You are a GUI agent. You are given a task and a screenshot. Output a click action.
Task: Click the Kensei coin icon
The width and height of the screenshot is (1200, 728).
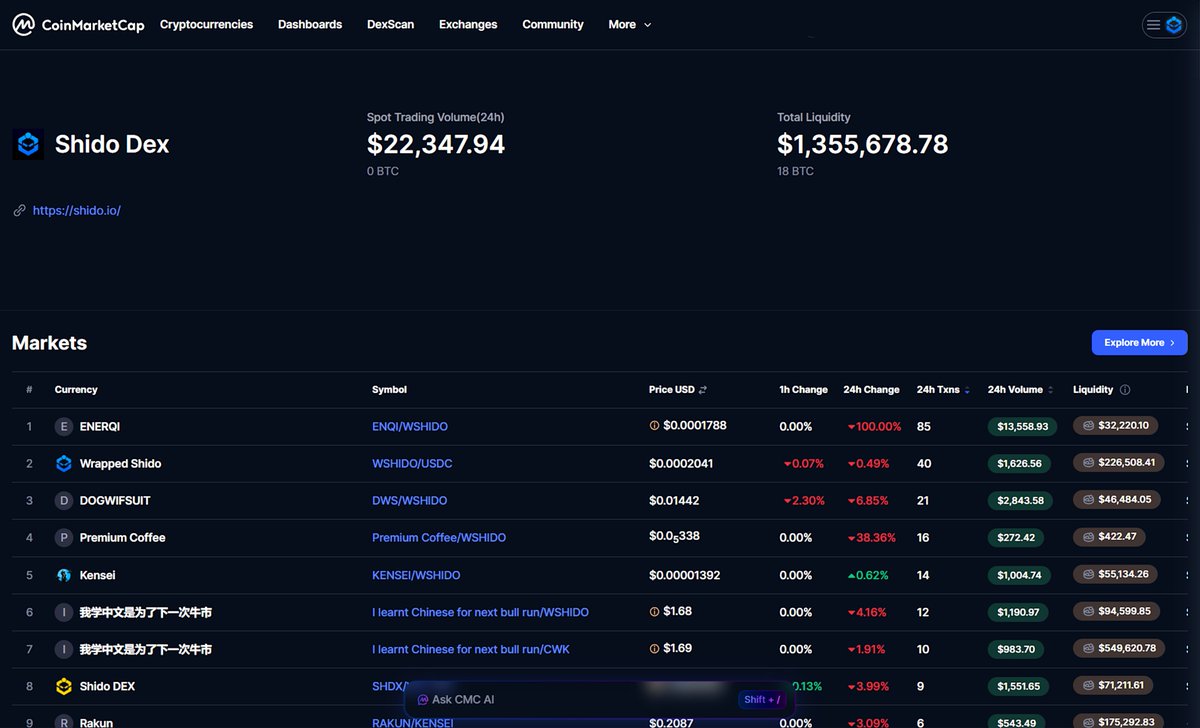click(64, 575)
